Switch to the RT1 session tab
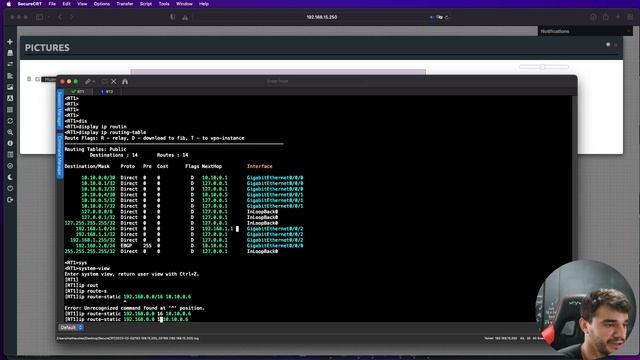This screenshot has width=640, height=360. click(x=78, y=91)
